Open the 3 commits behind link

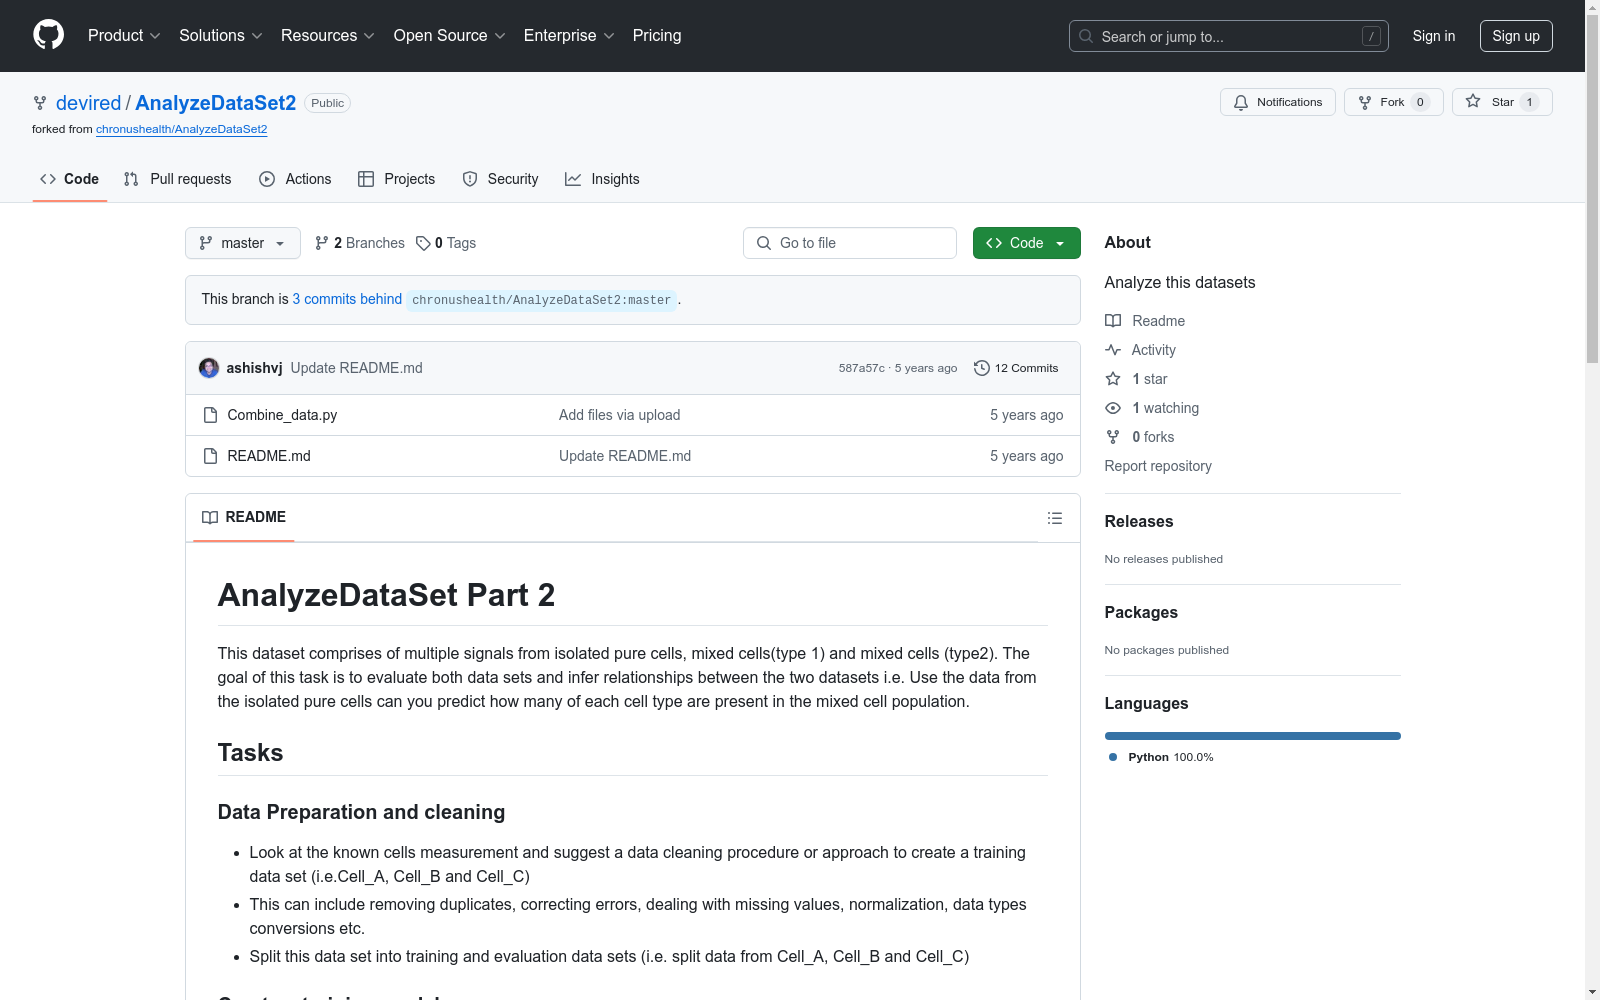[x=347, y=299]
